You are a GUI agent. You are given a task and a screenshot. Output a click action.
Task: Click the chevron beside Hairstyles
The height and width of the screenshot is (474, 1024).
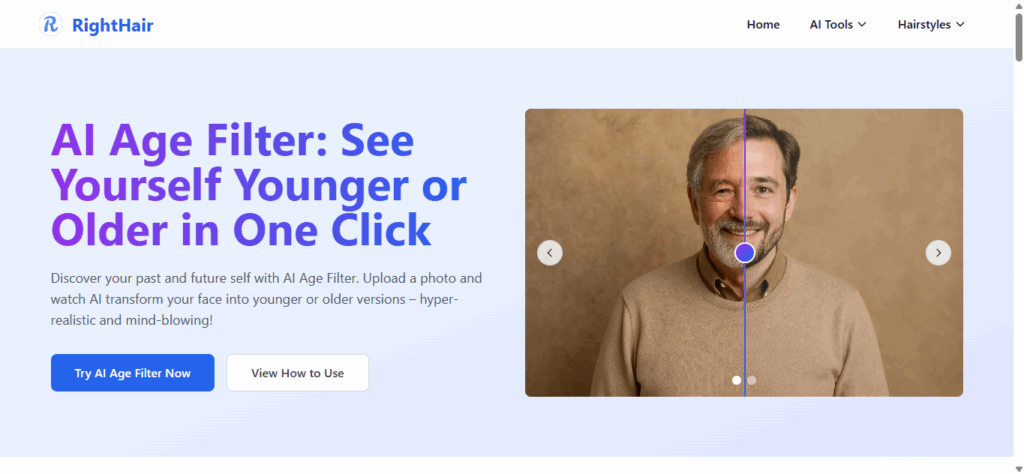960,25
